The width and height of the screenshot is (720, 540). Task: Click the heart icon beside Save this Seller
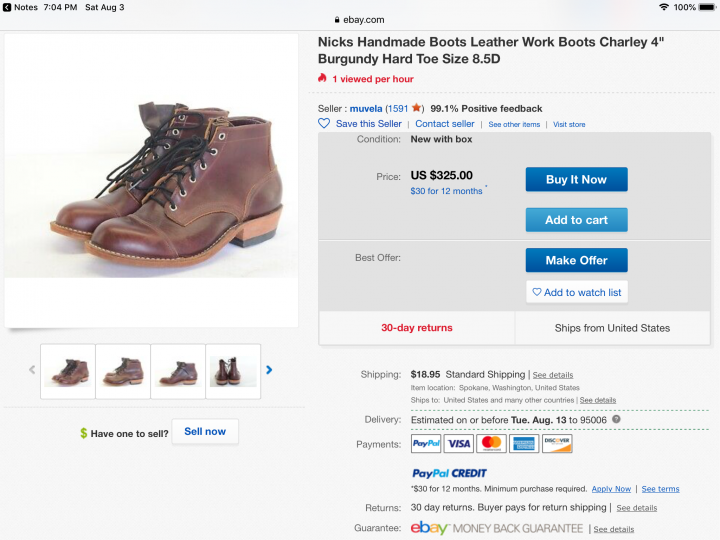coord(324,124)
